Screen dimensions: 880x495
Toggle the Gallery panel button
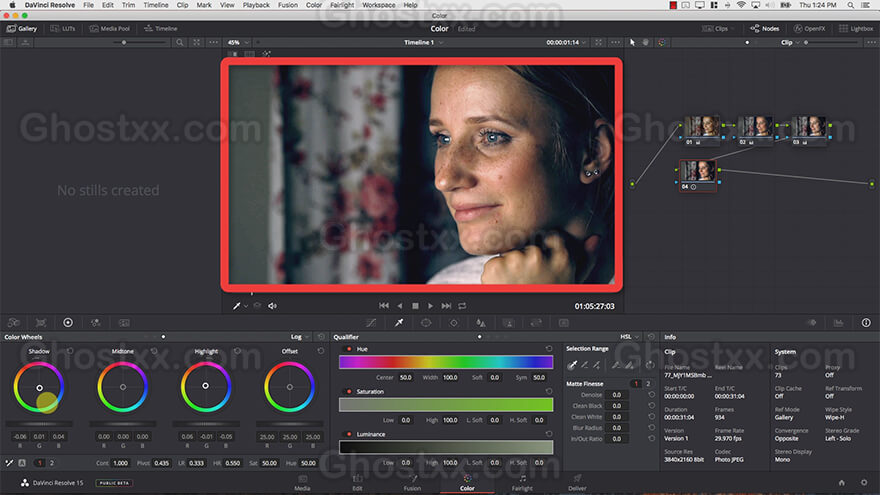click(x=22, y=29)
